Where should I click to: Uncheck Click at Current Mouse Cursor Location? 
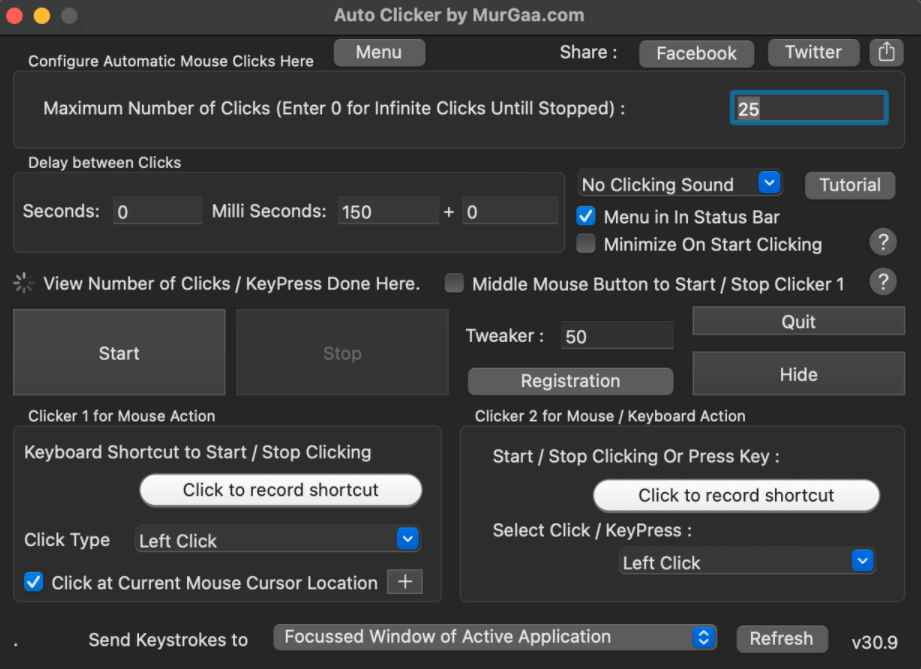tap(33, 581)
